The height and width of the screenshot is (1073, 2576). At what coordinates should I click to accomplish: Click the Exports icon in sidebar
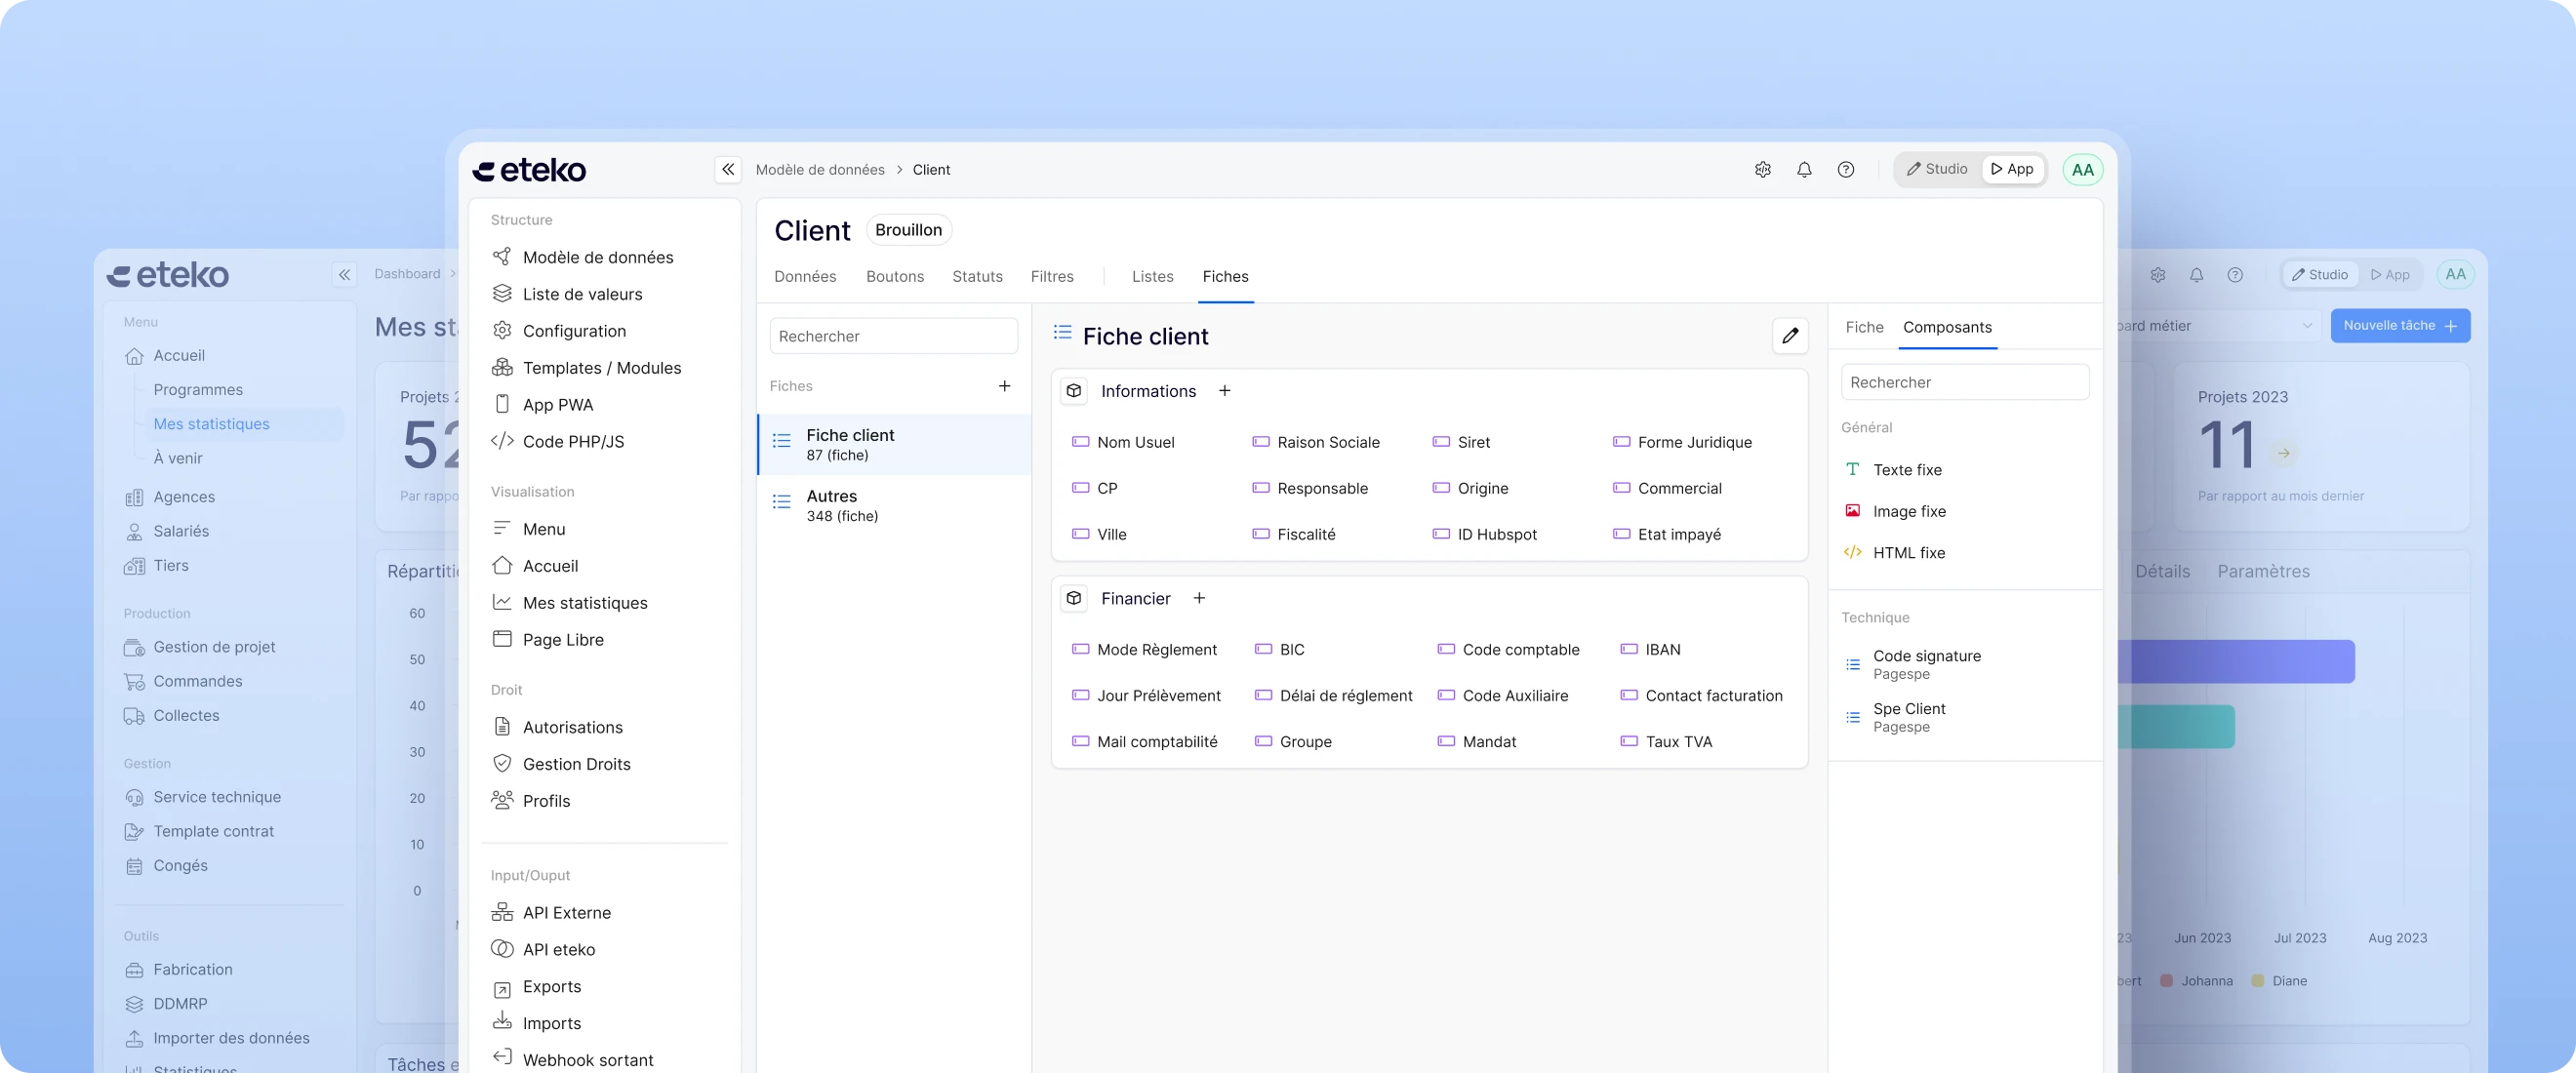[x=502, y=988]
